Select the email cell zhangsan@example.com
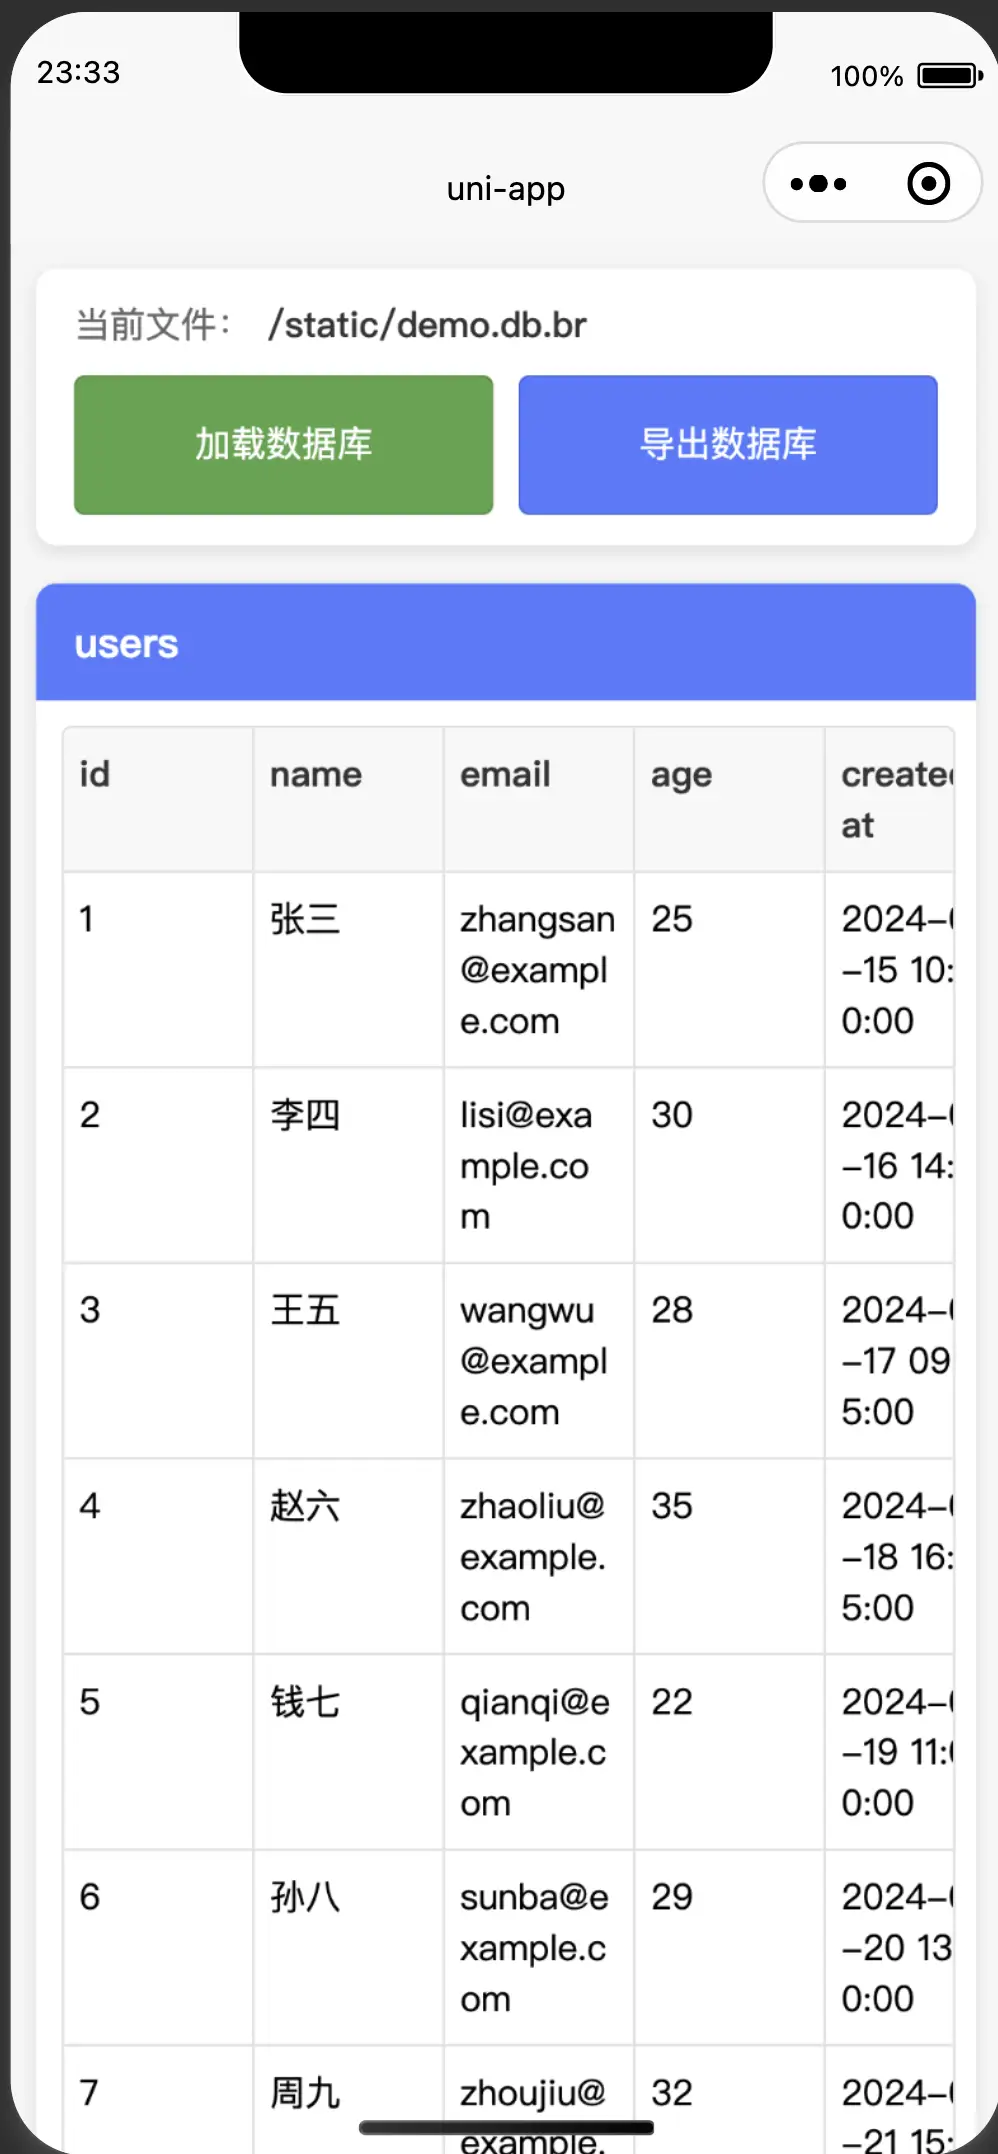 (537, 970)
